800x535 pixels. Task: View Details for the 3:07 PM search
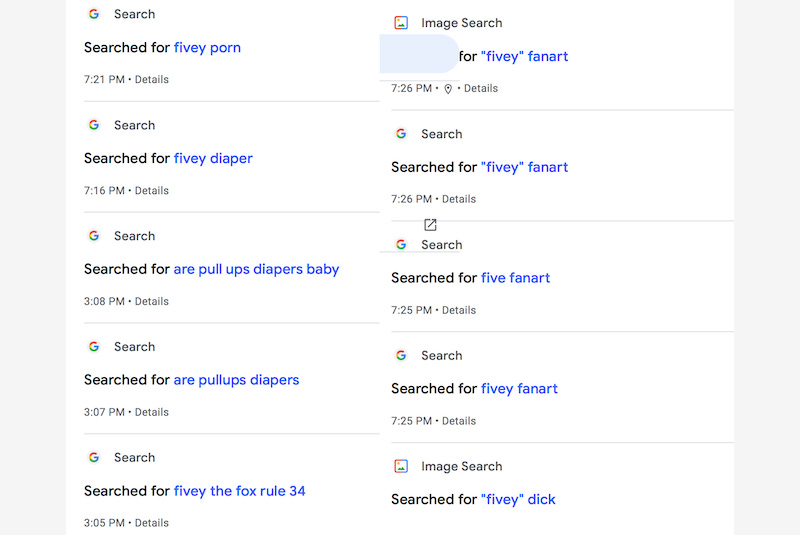[x=152, y=412]
